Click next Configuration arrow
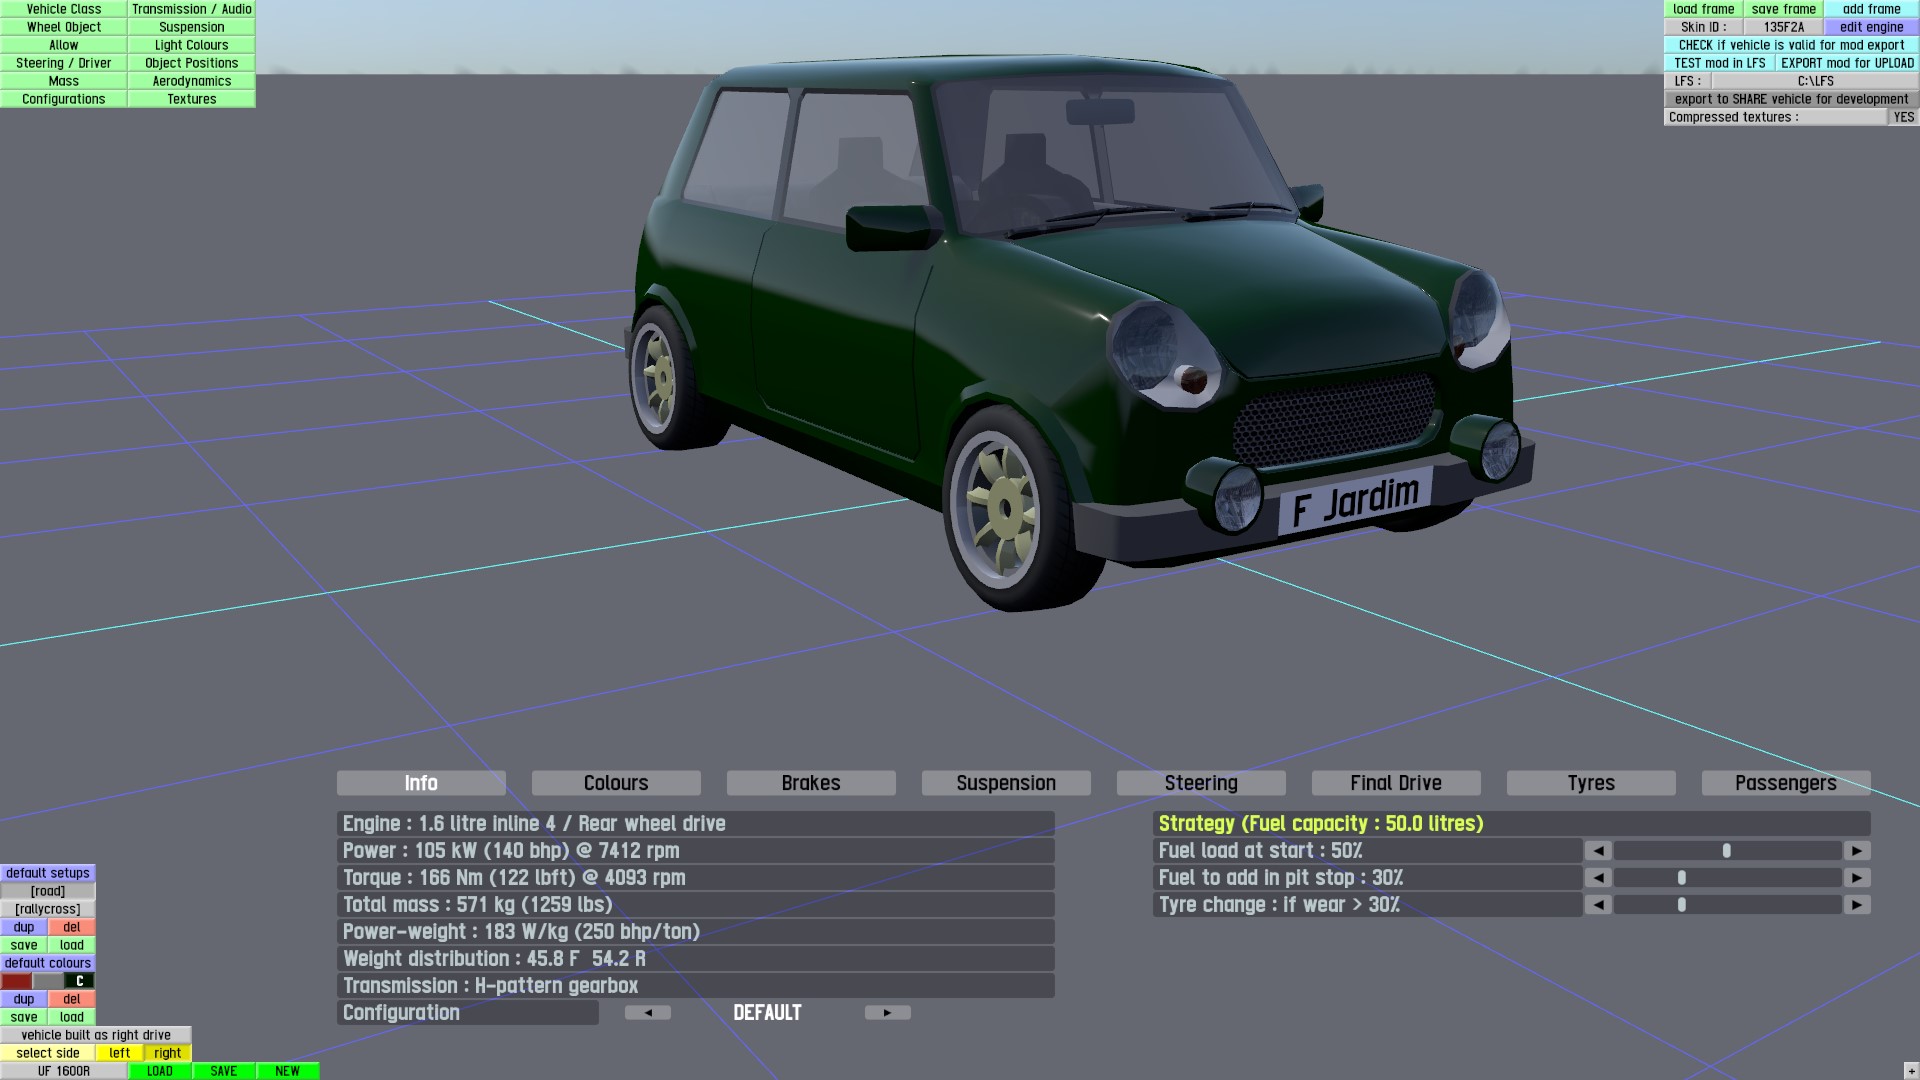 (887, 1013)
